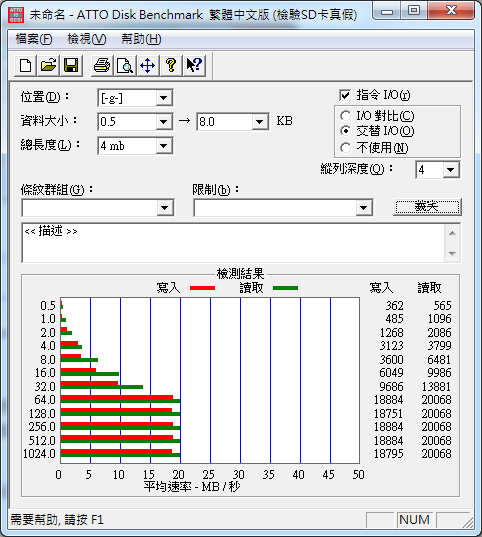The image size is (482, 537).
Task: Click description box scroll down arrow
Action: tap(452, 253)
